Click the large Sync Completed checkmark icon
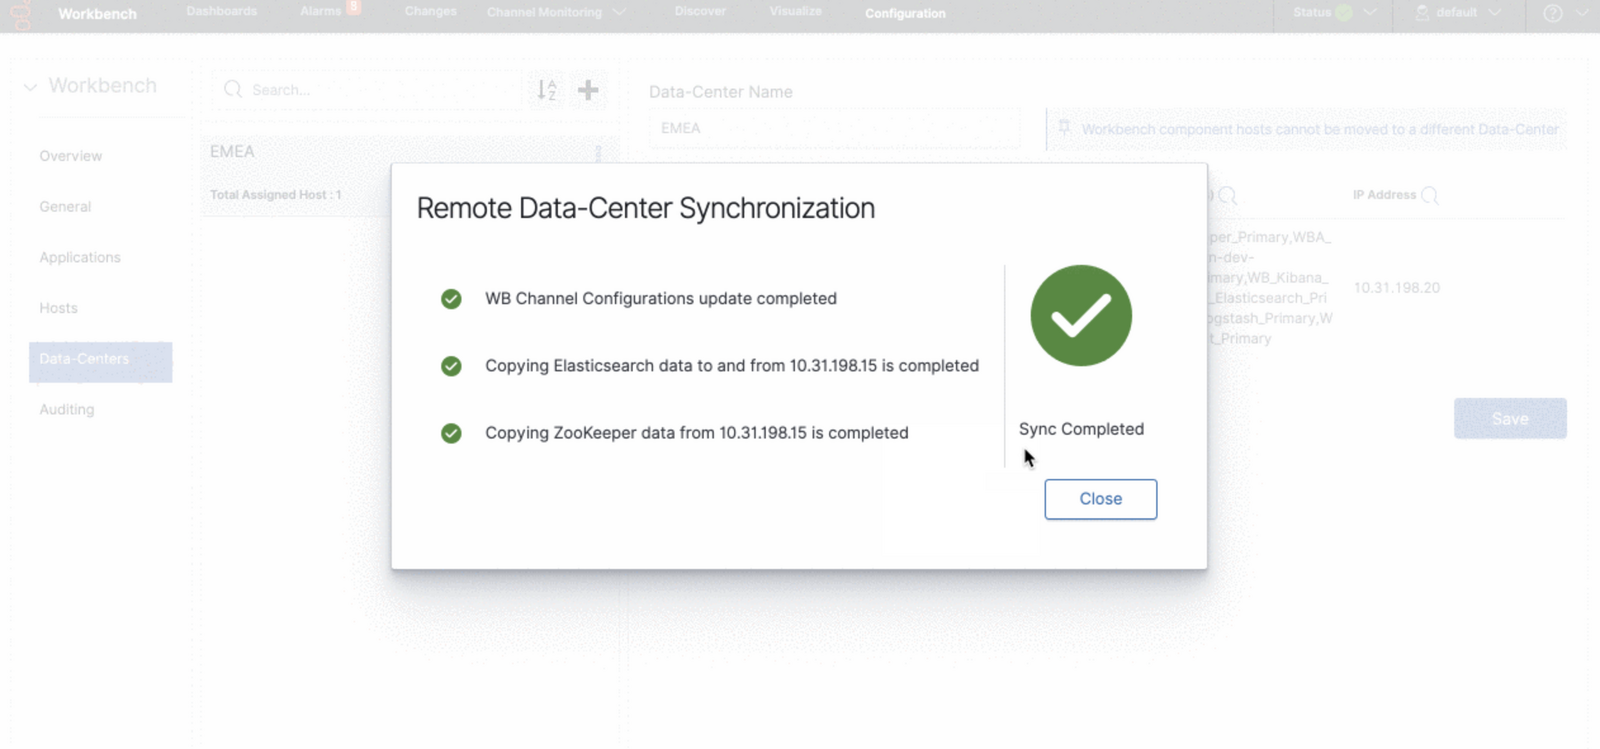 click(x=1081, y=316)
